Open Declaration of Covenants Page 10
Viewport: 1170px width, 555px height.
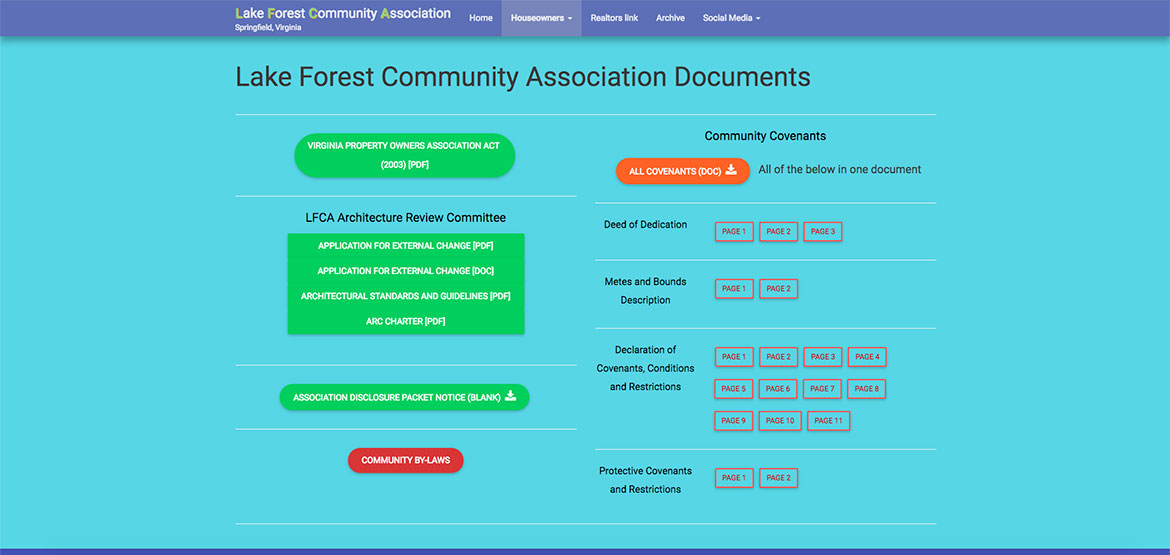[780, 421]
